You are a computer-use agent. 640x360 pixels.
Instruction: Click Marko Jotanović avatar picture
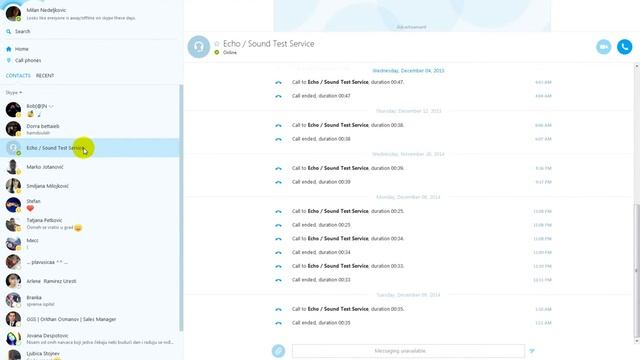pos(13,167)
